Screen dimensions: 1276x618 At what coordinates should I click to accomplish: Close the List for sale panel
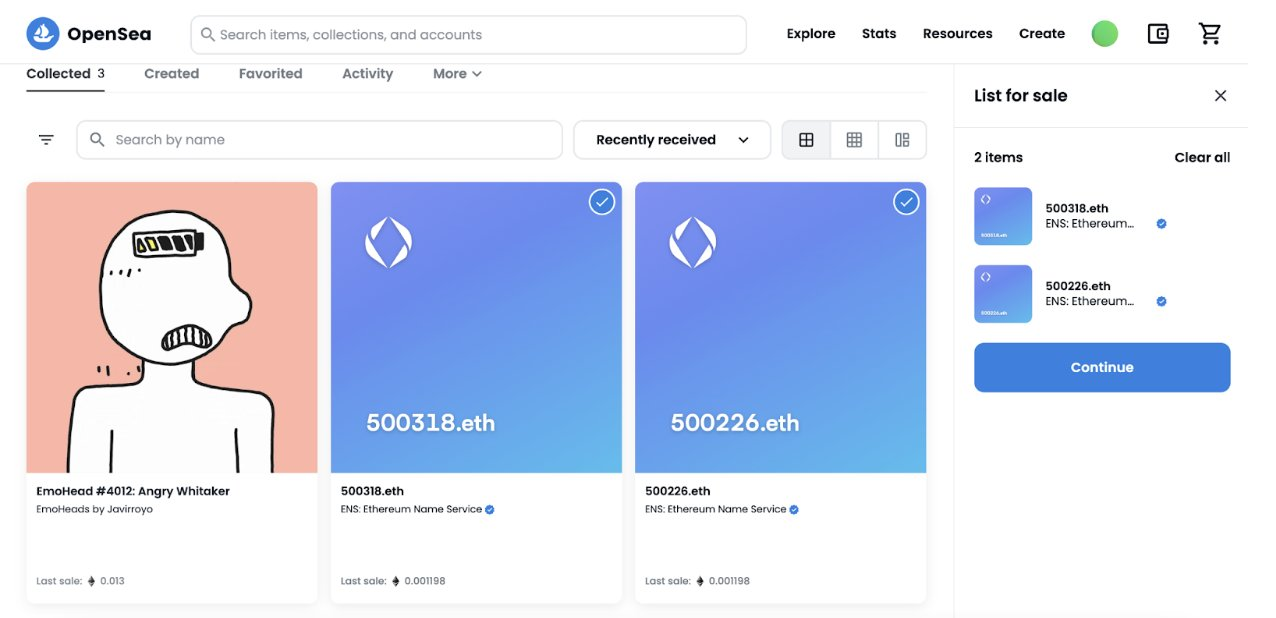click(1220, 96)
